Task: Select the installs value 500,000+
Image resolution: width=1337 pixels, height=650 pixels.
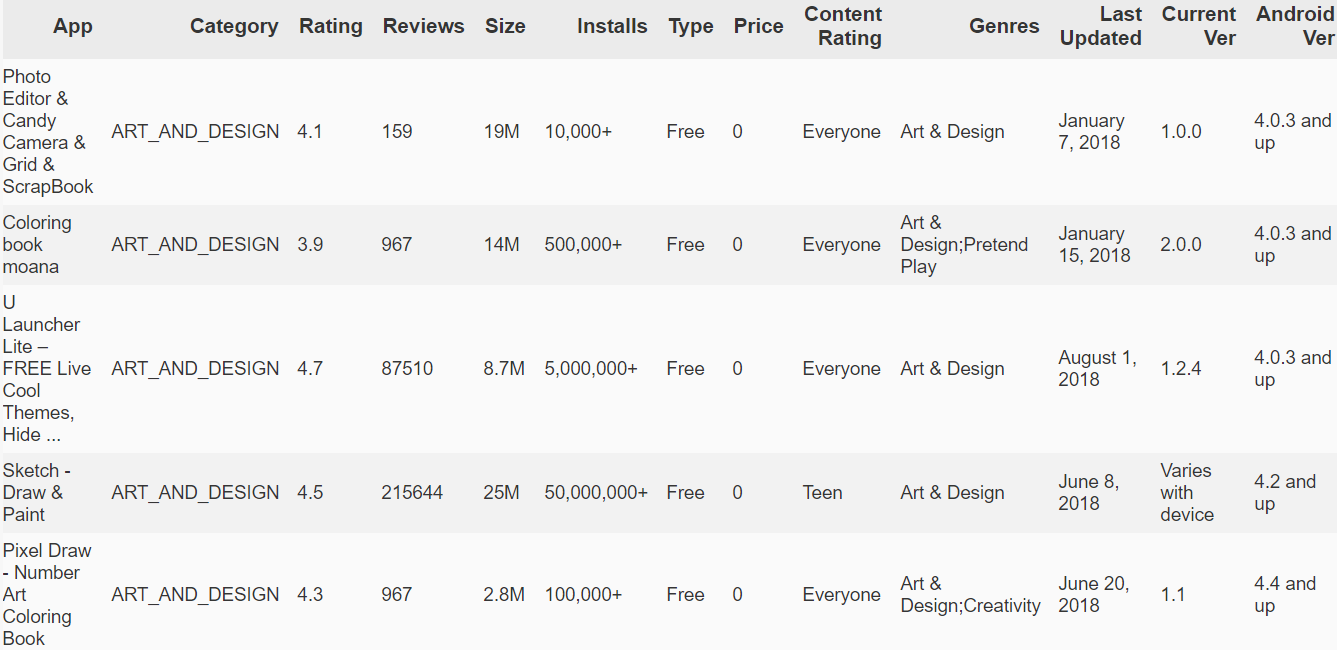Action: (x=584, y=245)
